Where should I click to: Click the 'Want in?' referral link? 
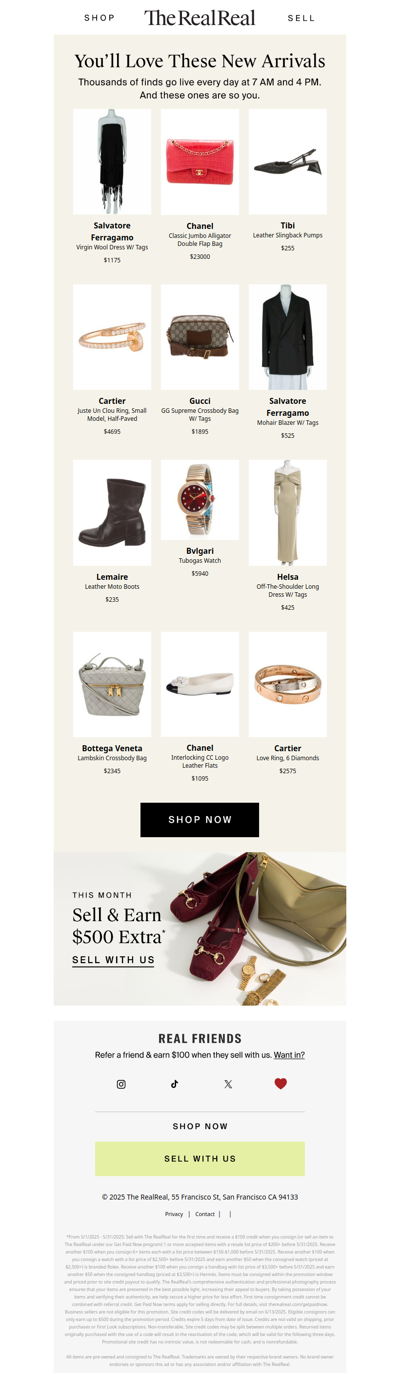289,1055
